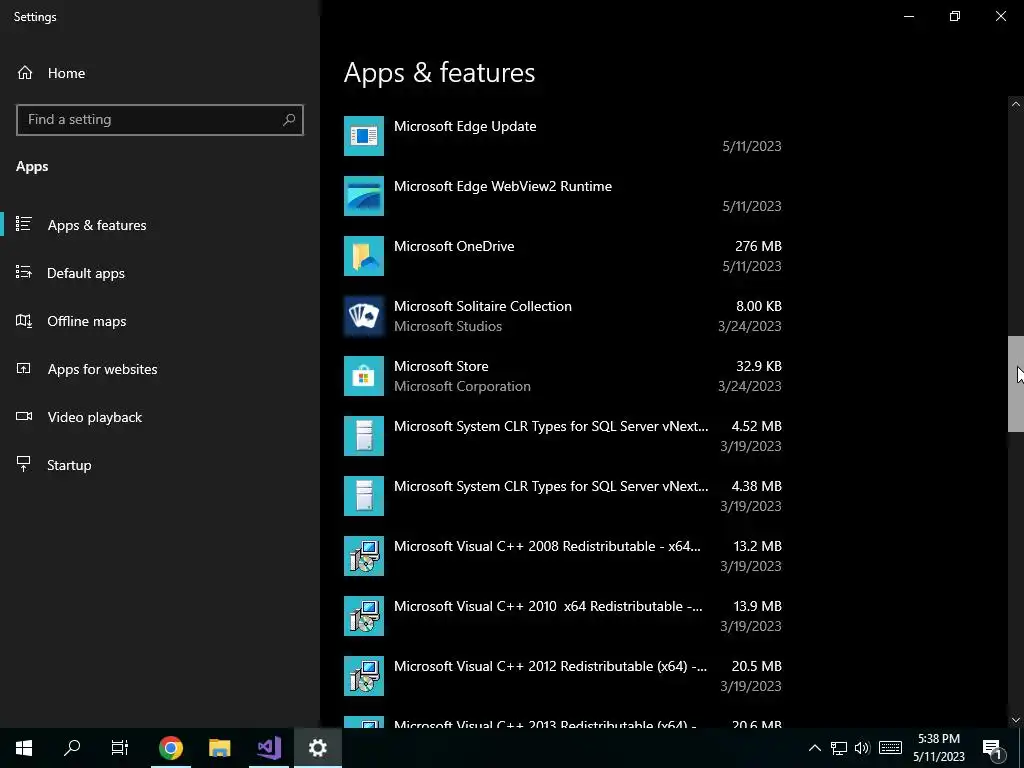Open File Explorer from the taskbar
Image resolution: width=1024 pixels, height=768 pixels.
point(219,748)
